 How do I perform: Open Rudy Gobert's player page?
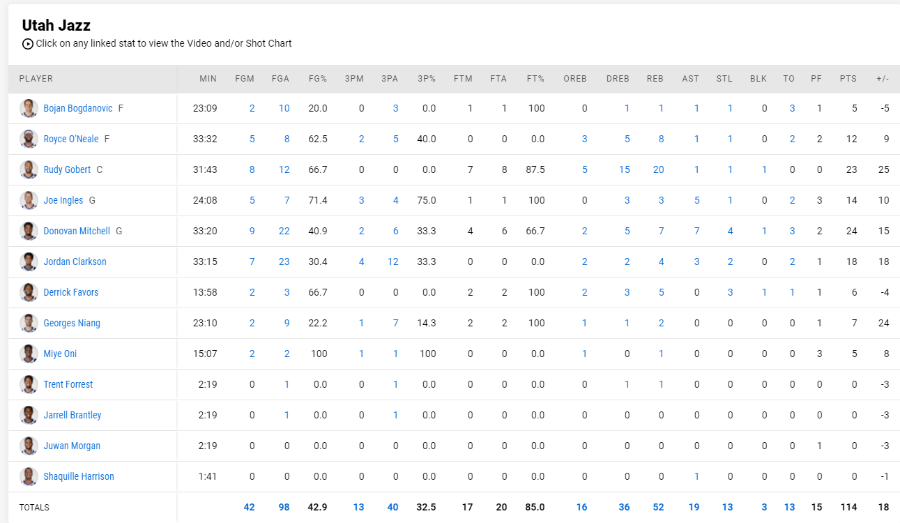coord(67,169)
